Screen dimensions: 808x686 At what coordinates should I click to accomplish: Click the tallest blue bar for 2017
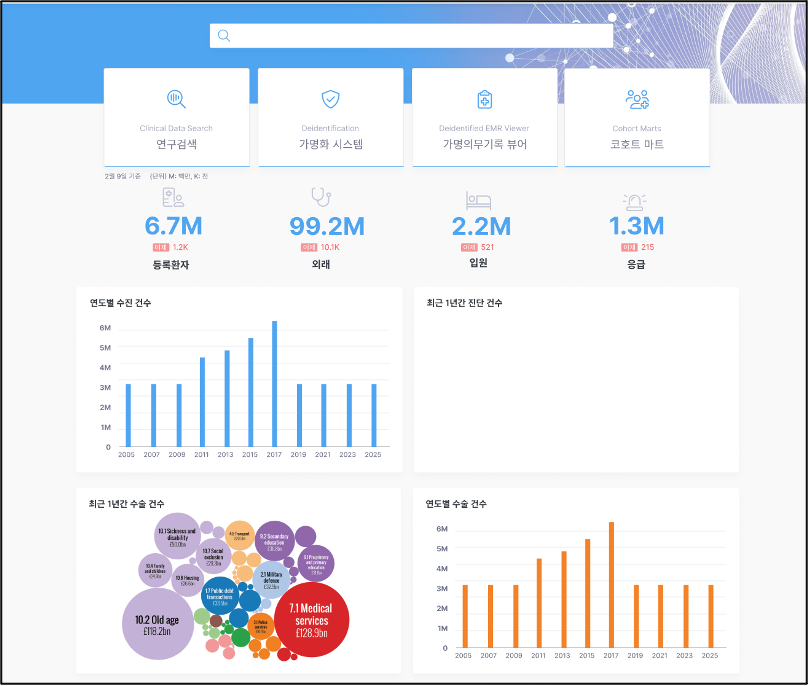point(274,385)
